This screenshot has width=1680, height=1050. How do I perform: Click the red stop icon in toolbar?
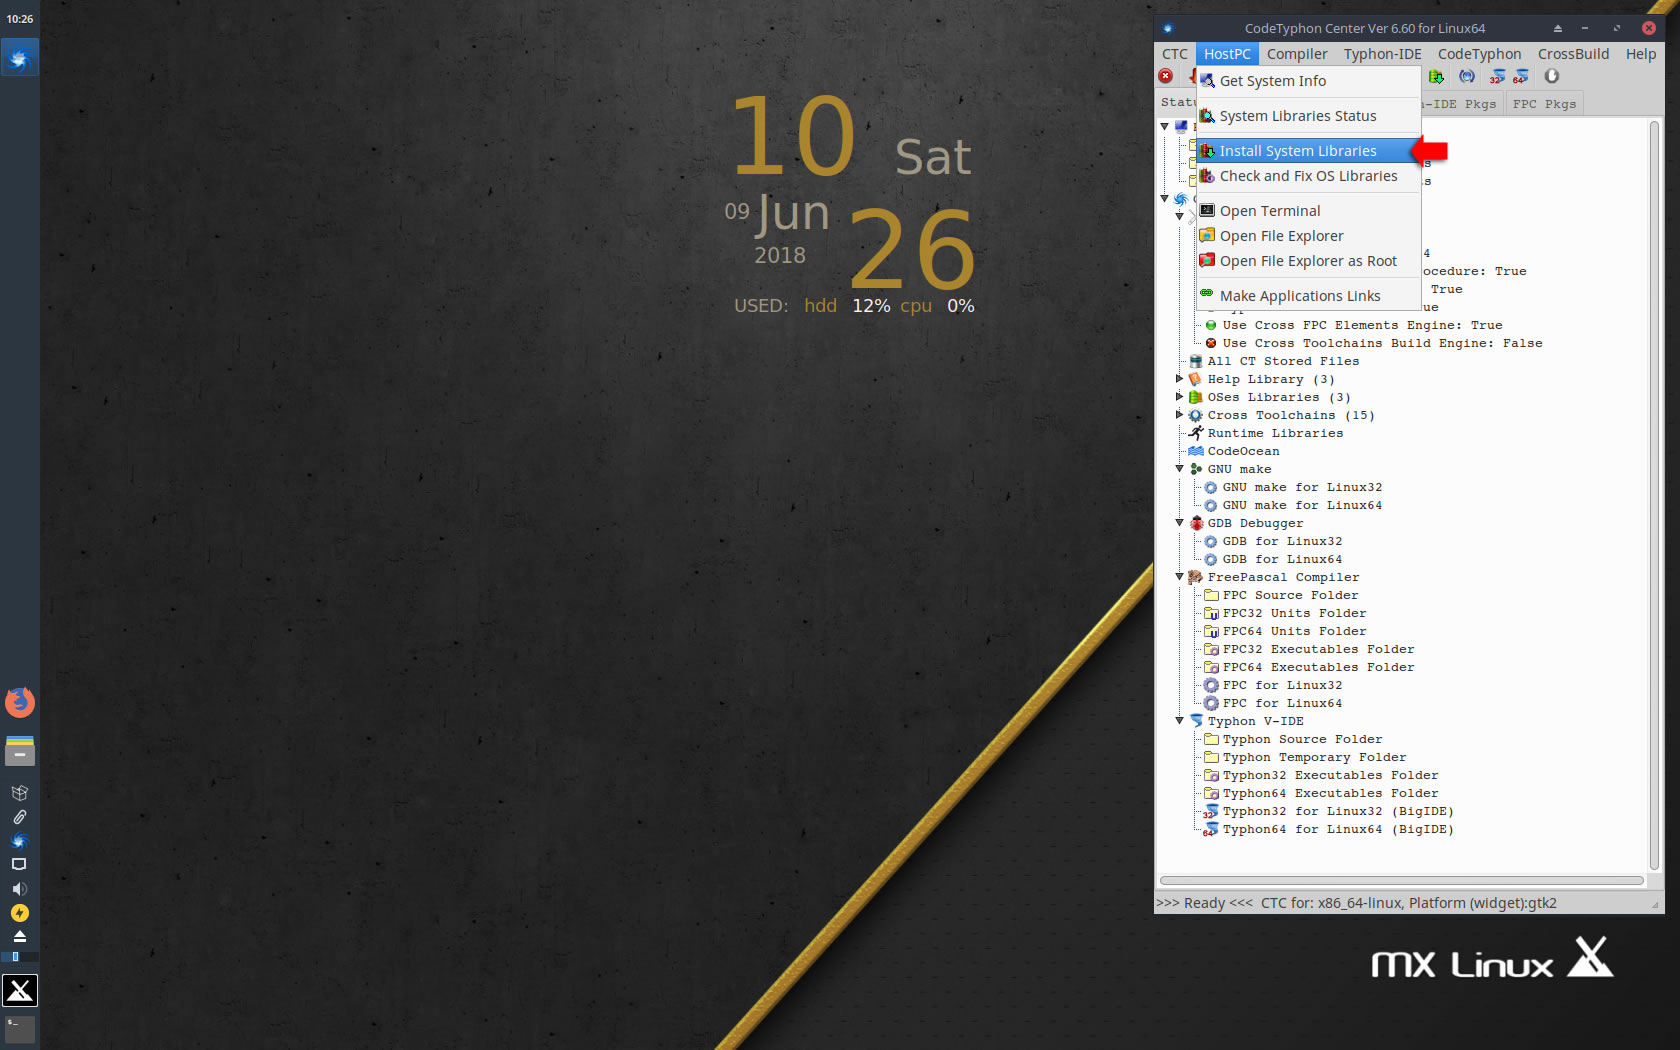1166,76
